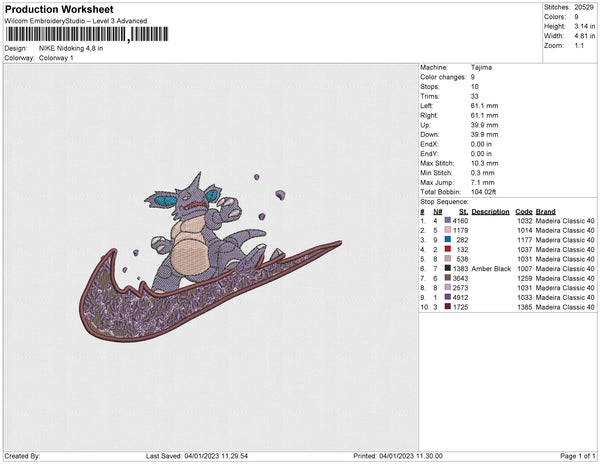Click the Colors value 9 in the header
The width and height of the screenshot is (600, 464).
point(576,17)
